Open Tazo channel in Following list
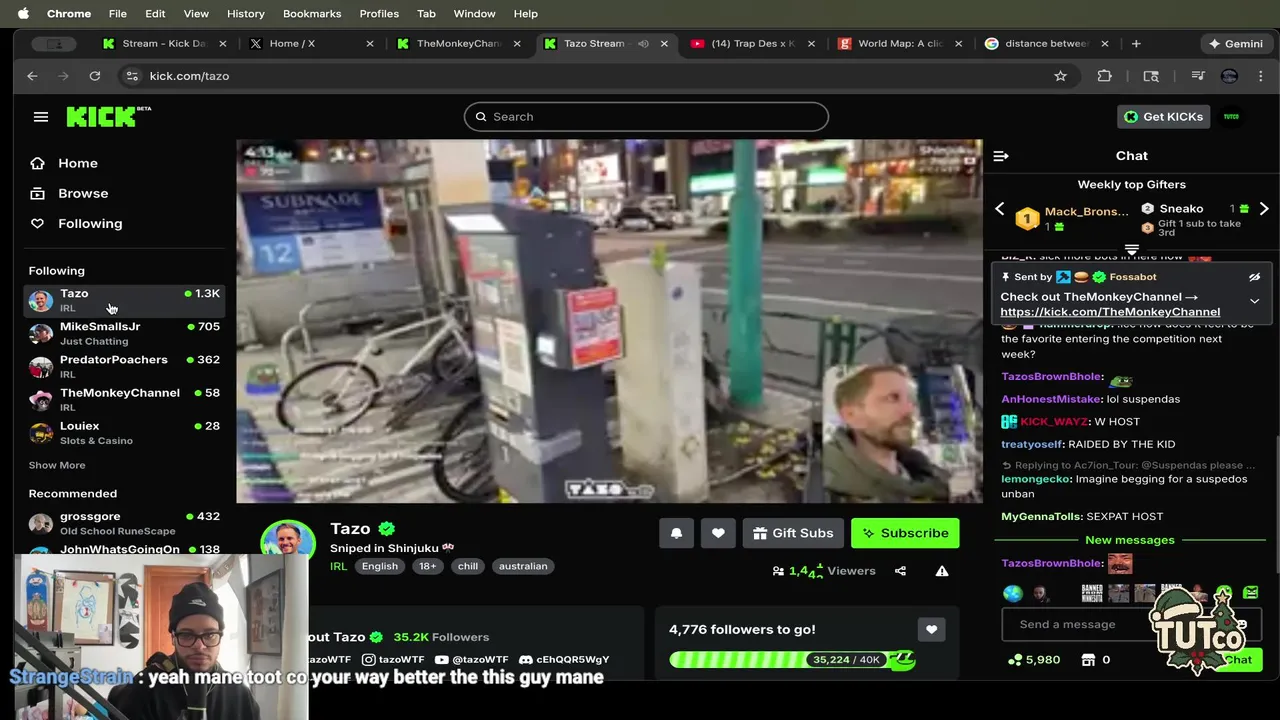The width and height of the screenshot is (1280, 720). point(124,300)
